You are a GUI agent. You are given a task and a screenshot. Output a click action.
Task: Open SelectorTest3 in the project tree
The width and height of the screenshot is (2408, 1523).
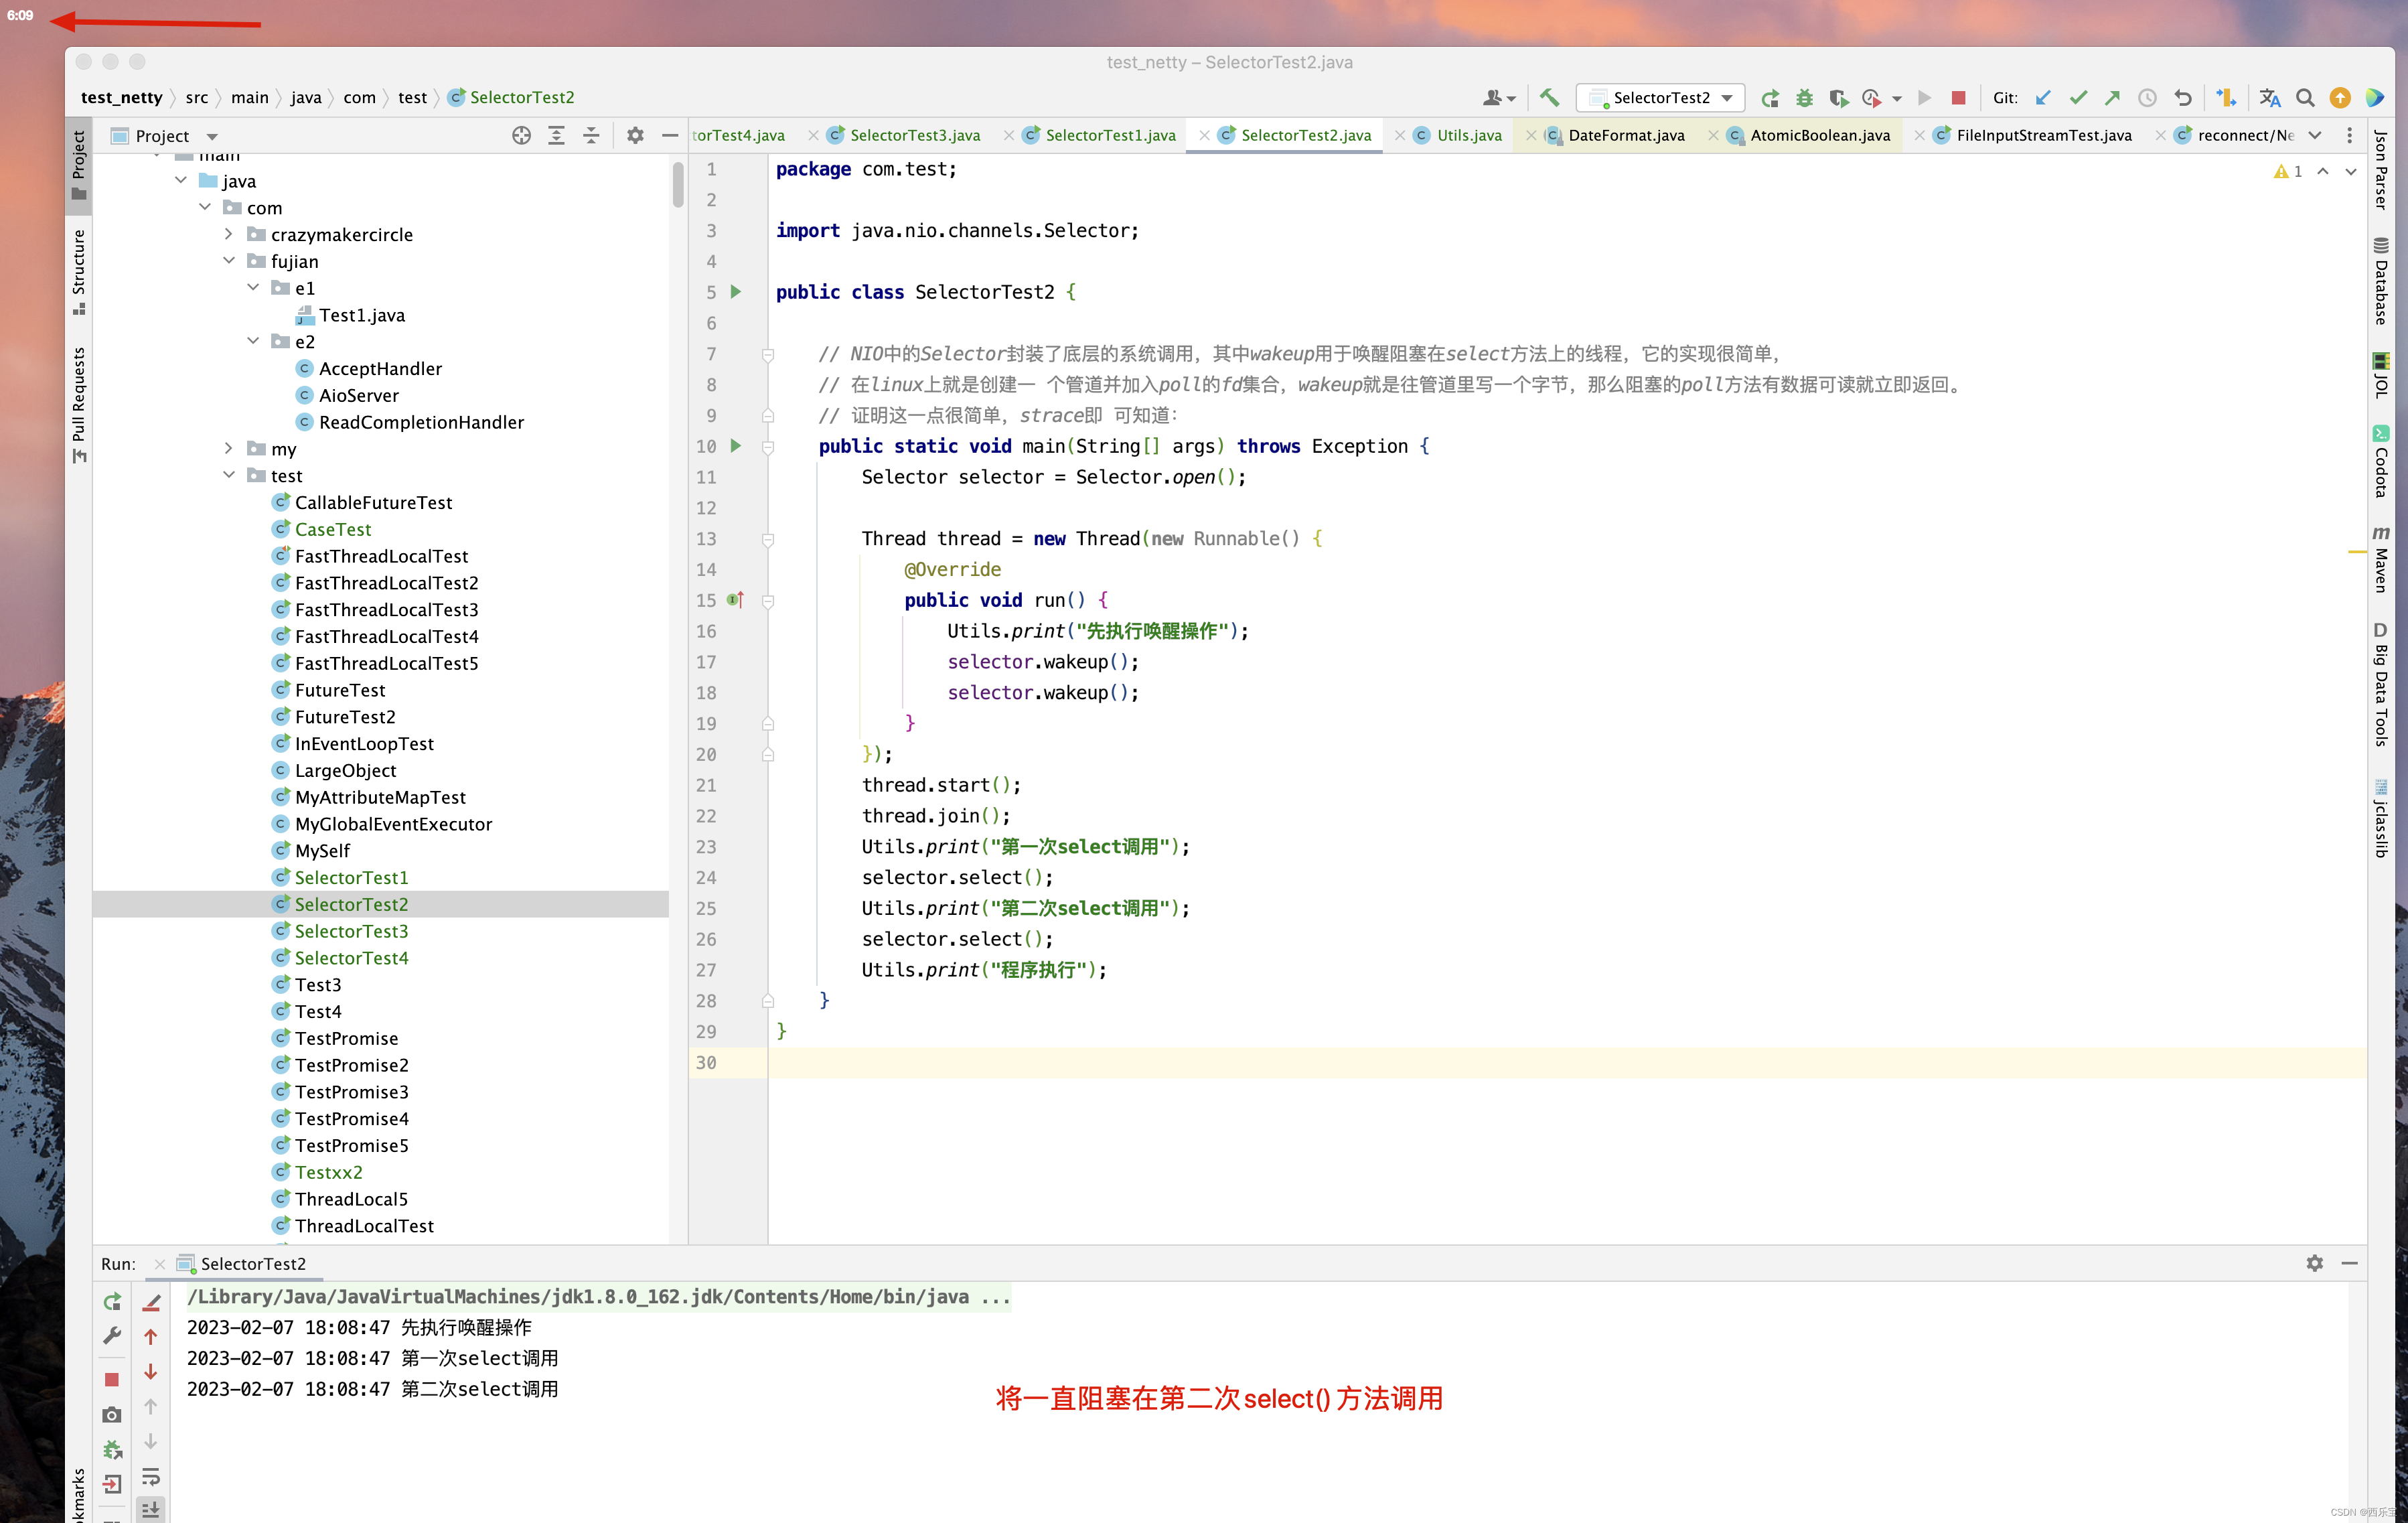pyautogui.click(x=351, y=930)
